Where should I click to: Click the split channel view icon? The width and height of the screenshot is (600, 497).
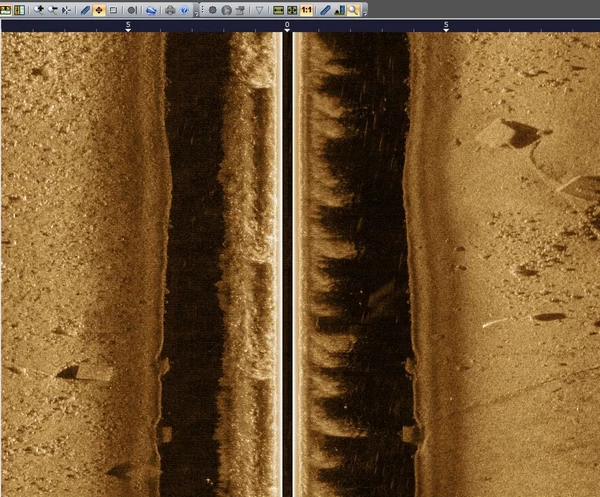pyautogui.click(x=19, y=10)
